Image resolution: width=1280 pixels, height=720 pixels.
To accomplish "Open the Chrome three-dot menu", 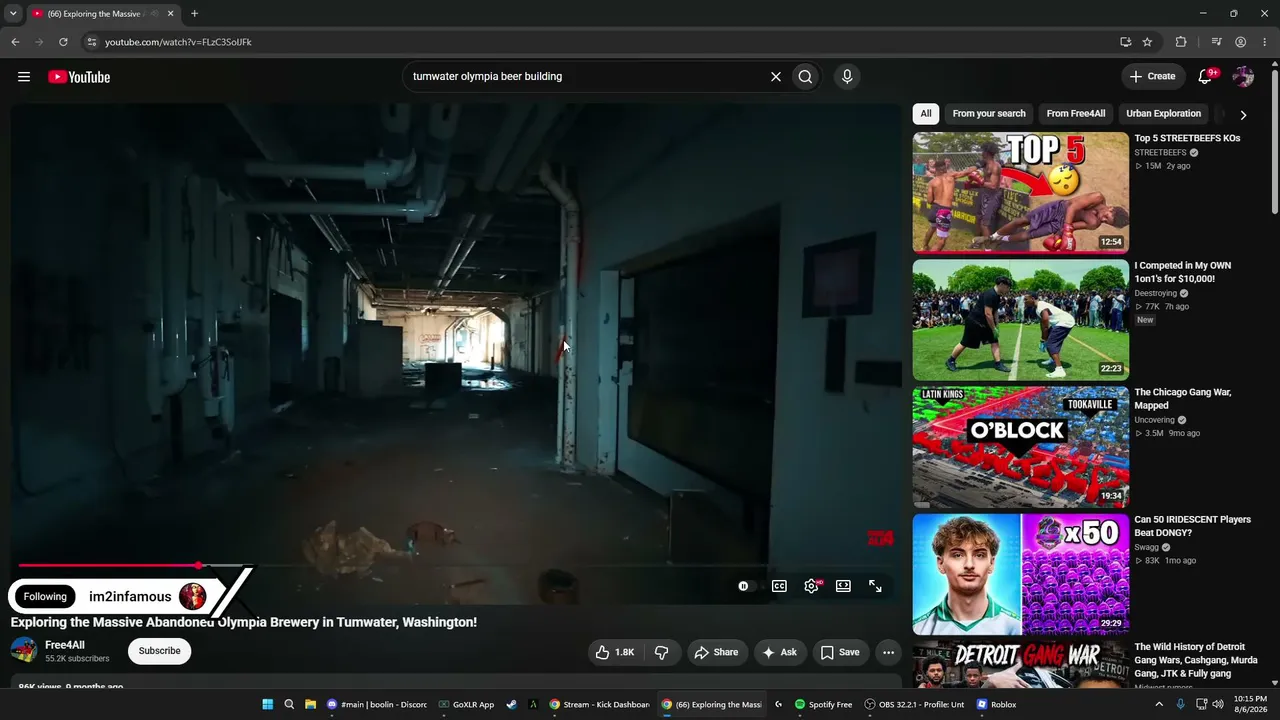I will point(1265,42).
